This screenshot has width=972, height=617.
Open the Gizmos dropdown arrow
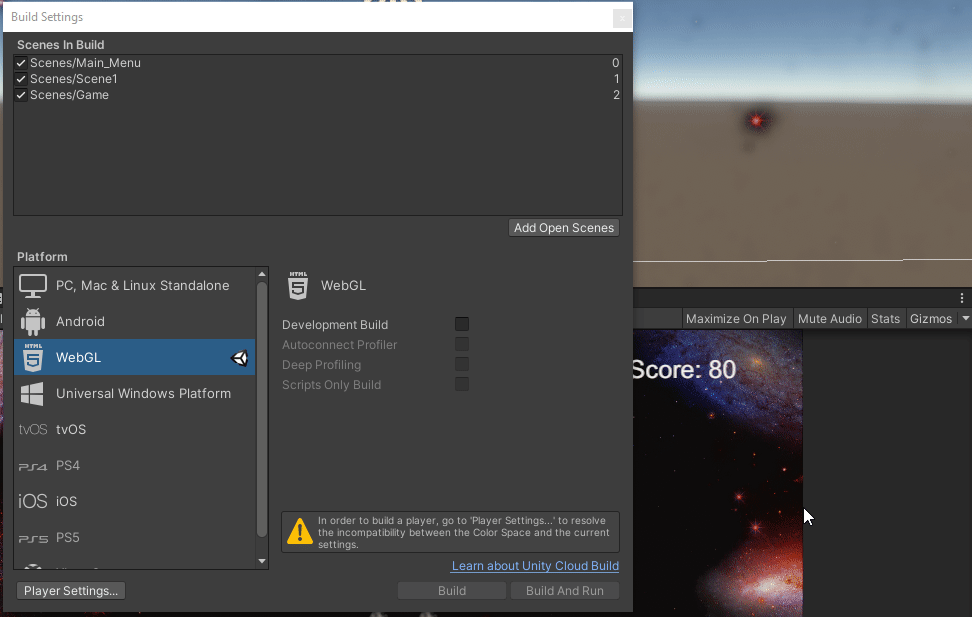(x=965, y=319)
